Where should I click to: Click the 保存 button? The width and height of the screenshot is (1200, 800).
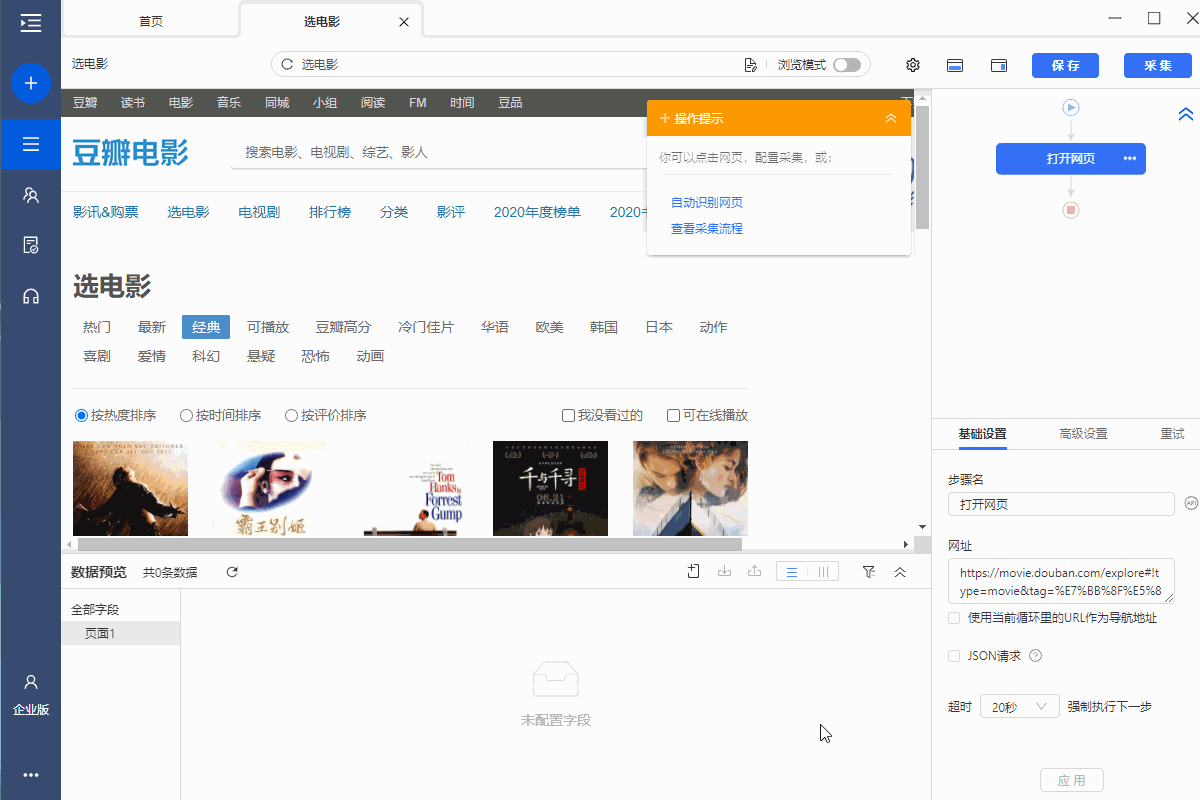(1066, 65)
